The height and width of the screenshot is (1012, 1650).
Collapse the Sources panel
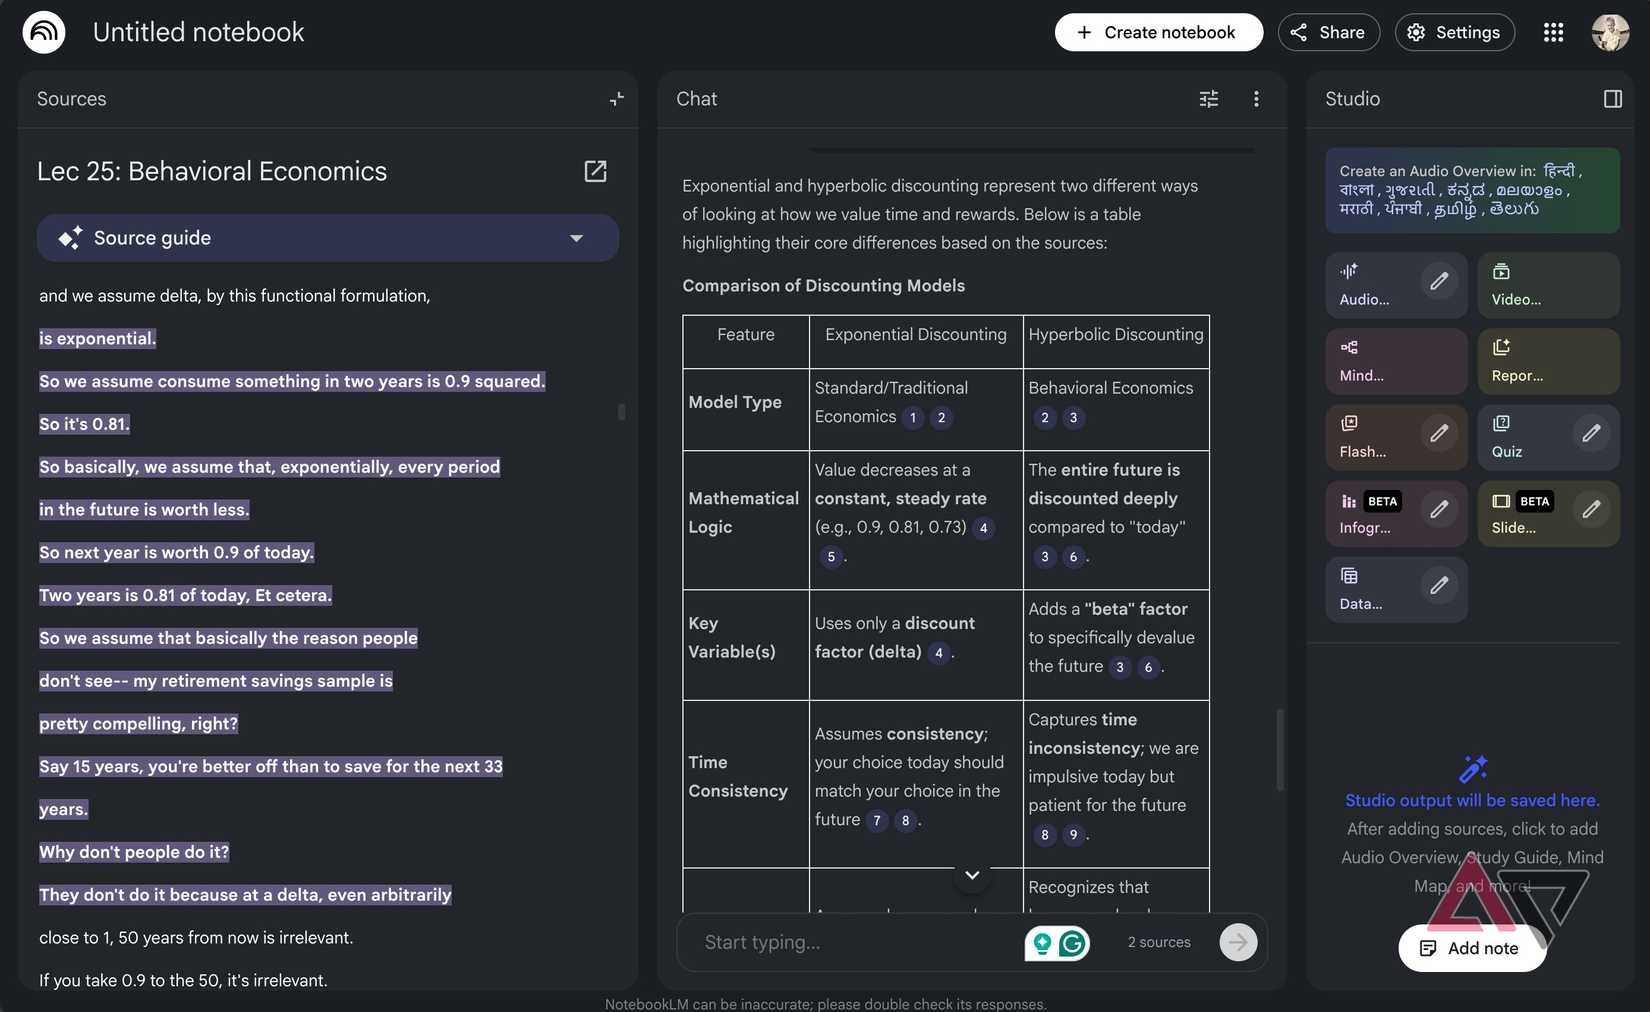[616, 99]
